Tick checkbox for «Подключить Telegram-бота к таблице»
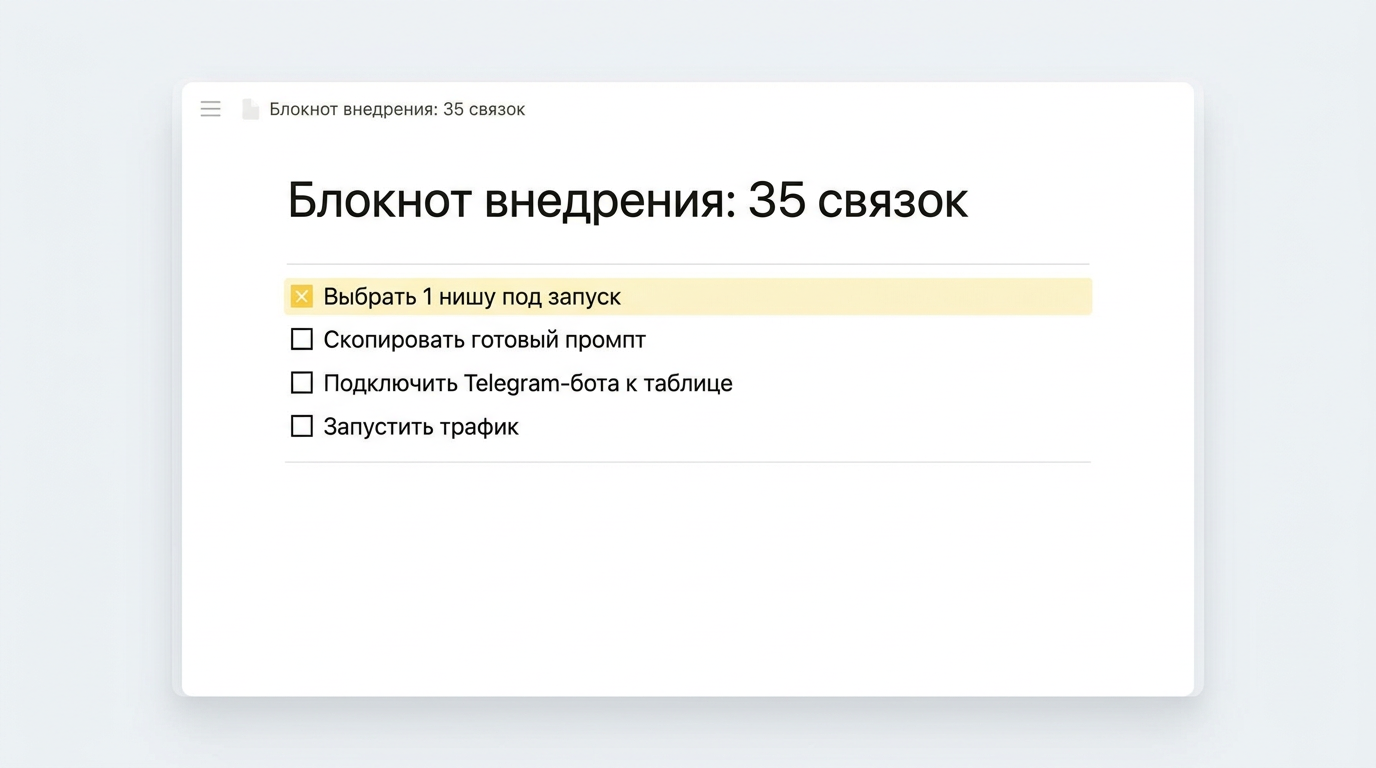Viewport: 1376px width, 768px height. coord(302,383)
